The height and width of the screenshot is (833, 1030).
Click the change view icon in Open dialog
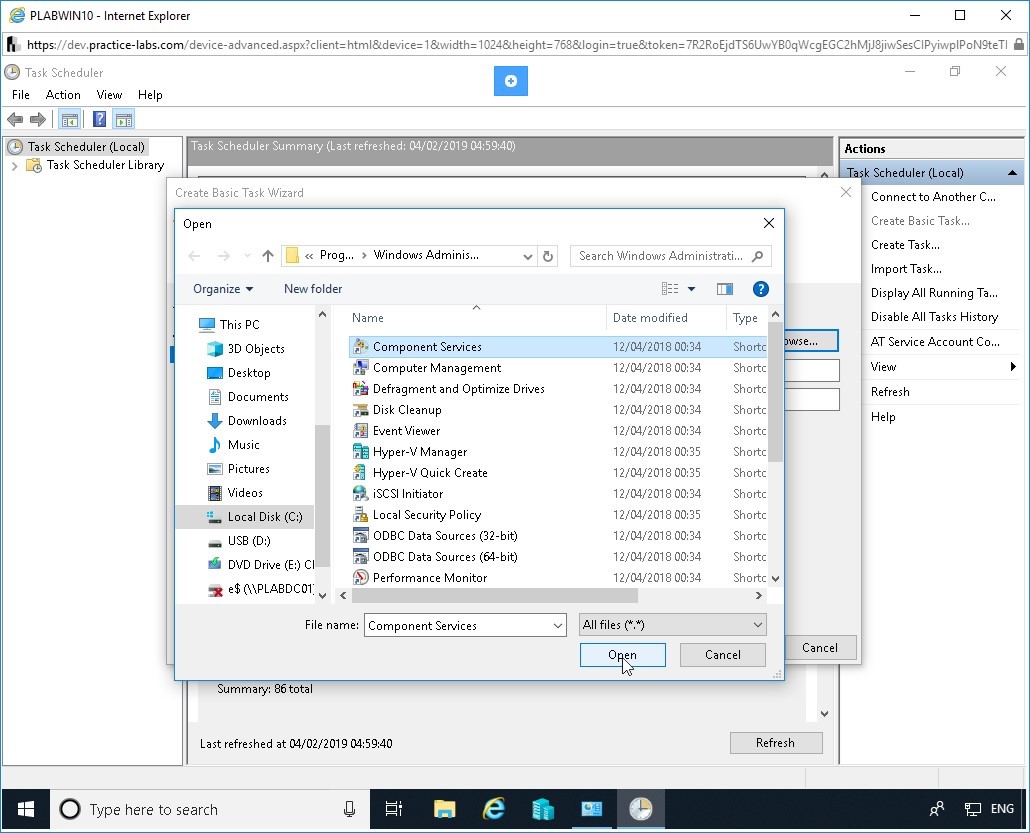pos(670,289)
